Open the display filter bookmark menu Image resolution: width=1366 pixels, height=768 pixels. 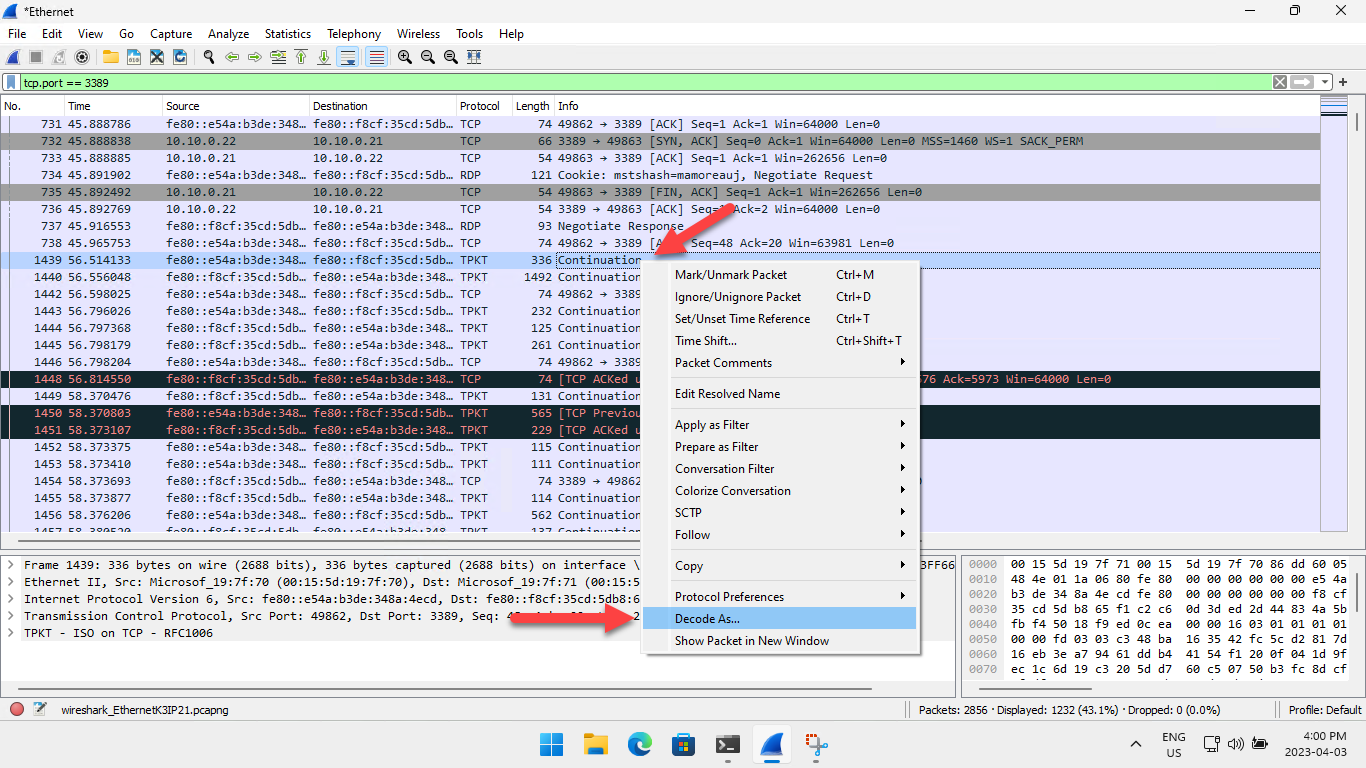pos(12,82)
